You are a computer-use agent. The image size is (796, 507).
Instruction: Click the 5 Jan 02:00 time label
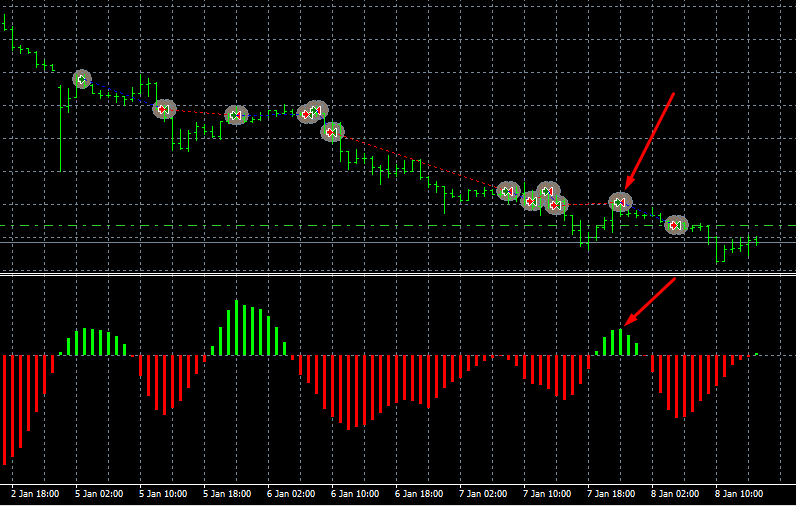99,494
